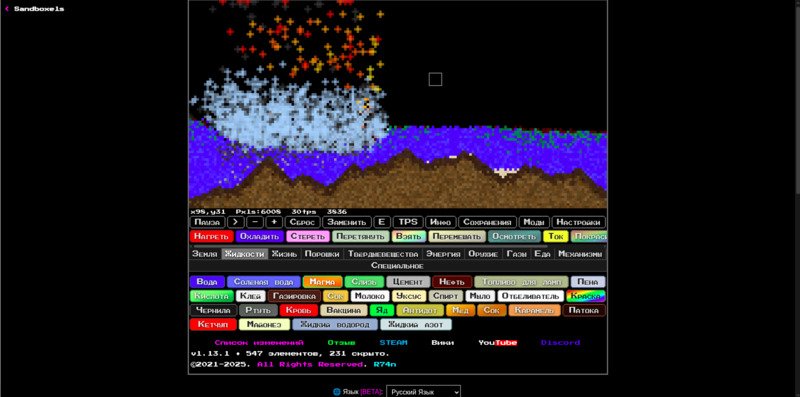Switch to the Порошки category tab
Viewport: 800px width, 397px height.
click(x=322, y=254)
